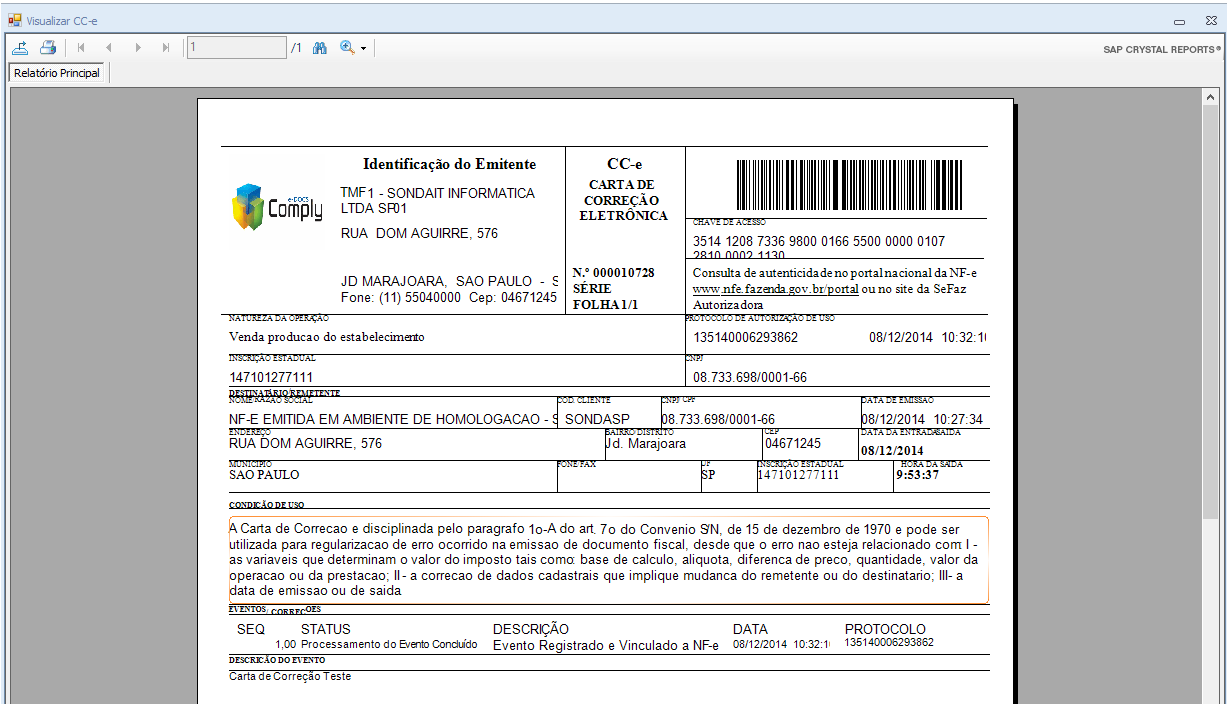Click the Comply logo in the report

pyautogui.click(x=277, y=207)
